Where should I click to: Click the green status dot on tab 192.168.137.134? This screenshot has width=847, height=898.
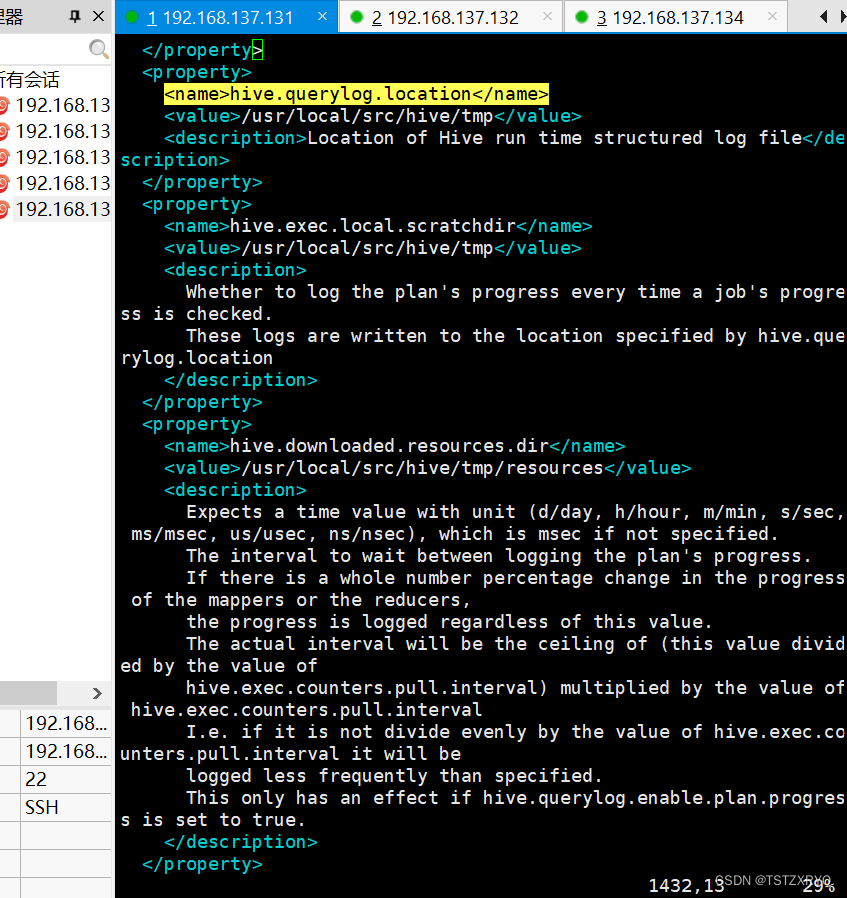coord(582,17)
